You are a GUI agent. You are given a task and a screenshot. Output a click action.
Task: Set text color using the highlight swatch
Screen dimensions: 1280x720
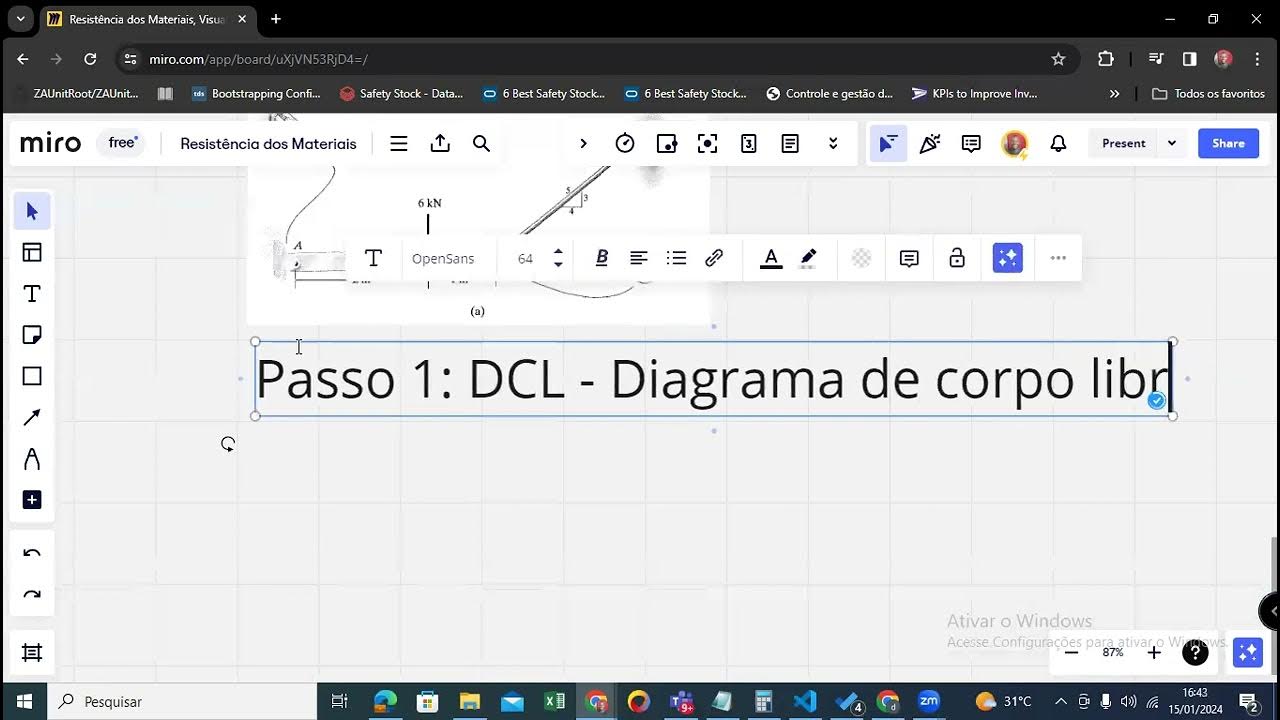pyautogui.click(x=807, y=258)
